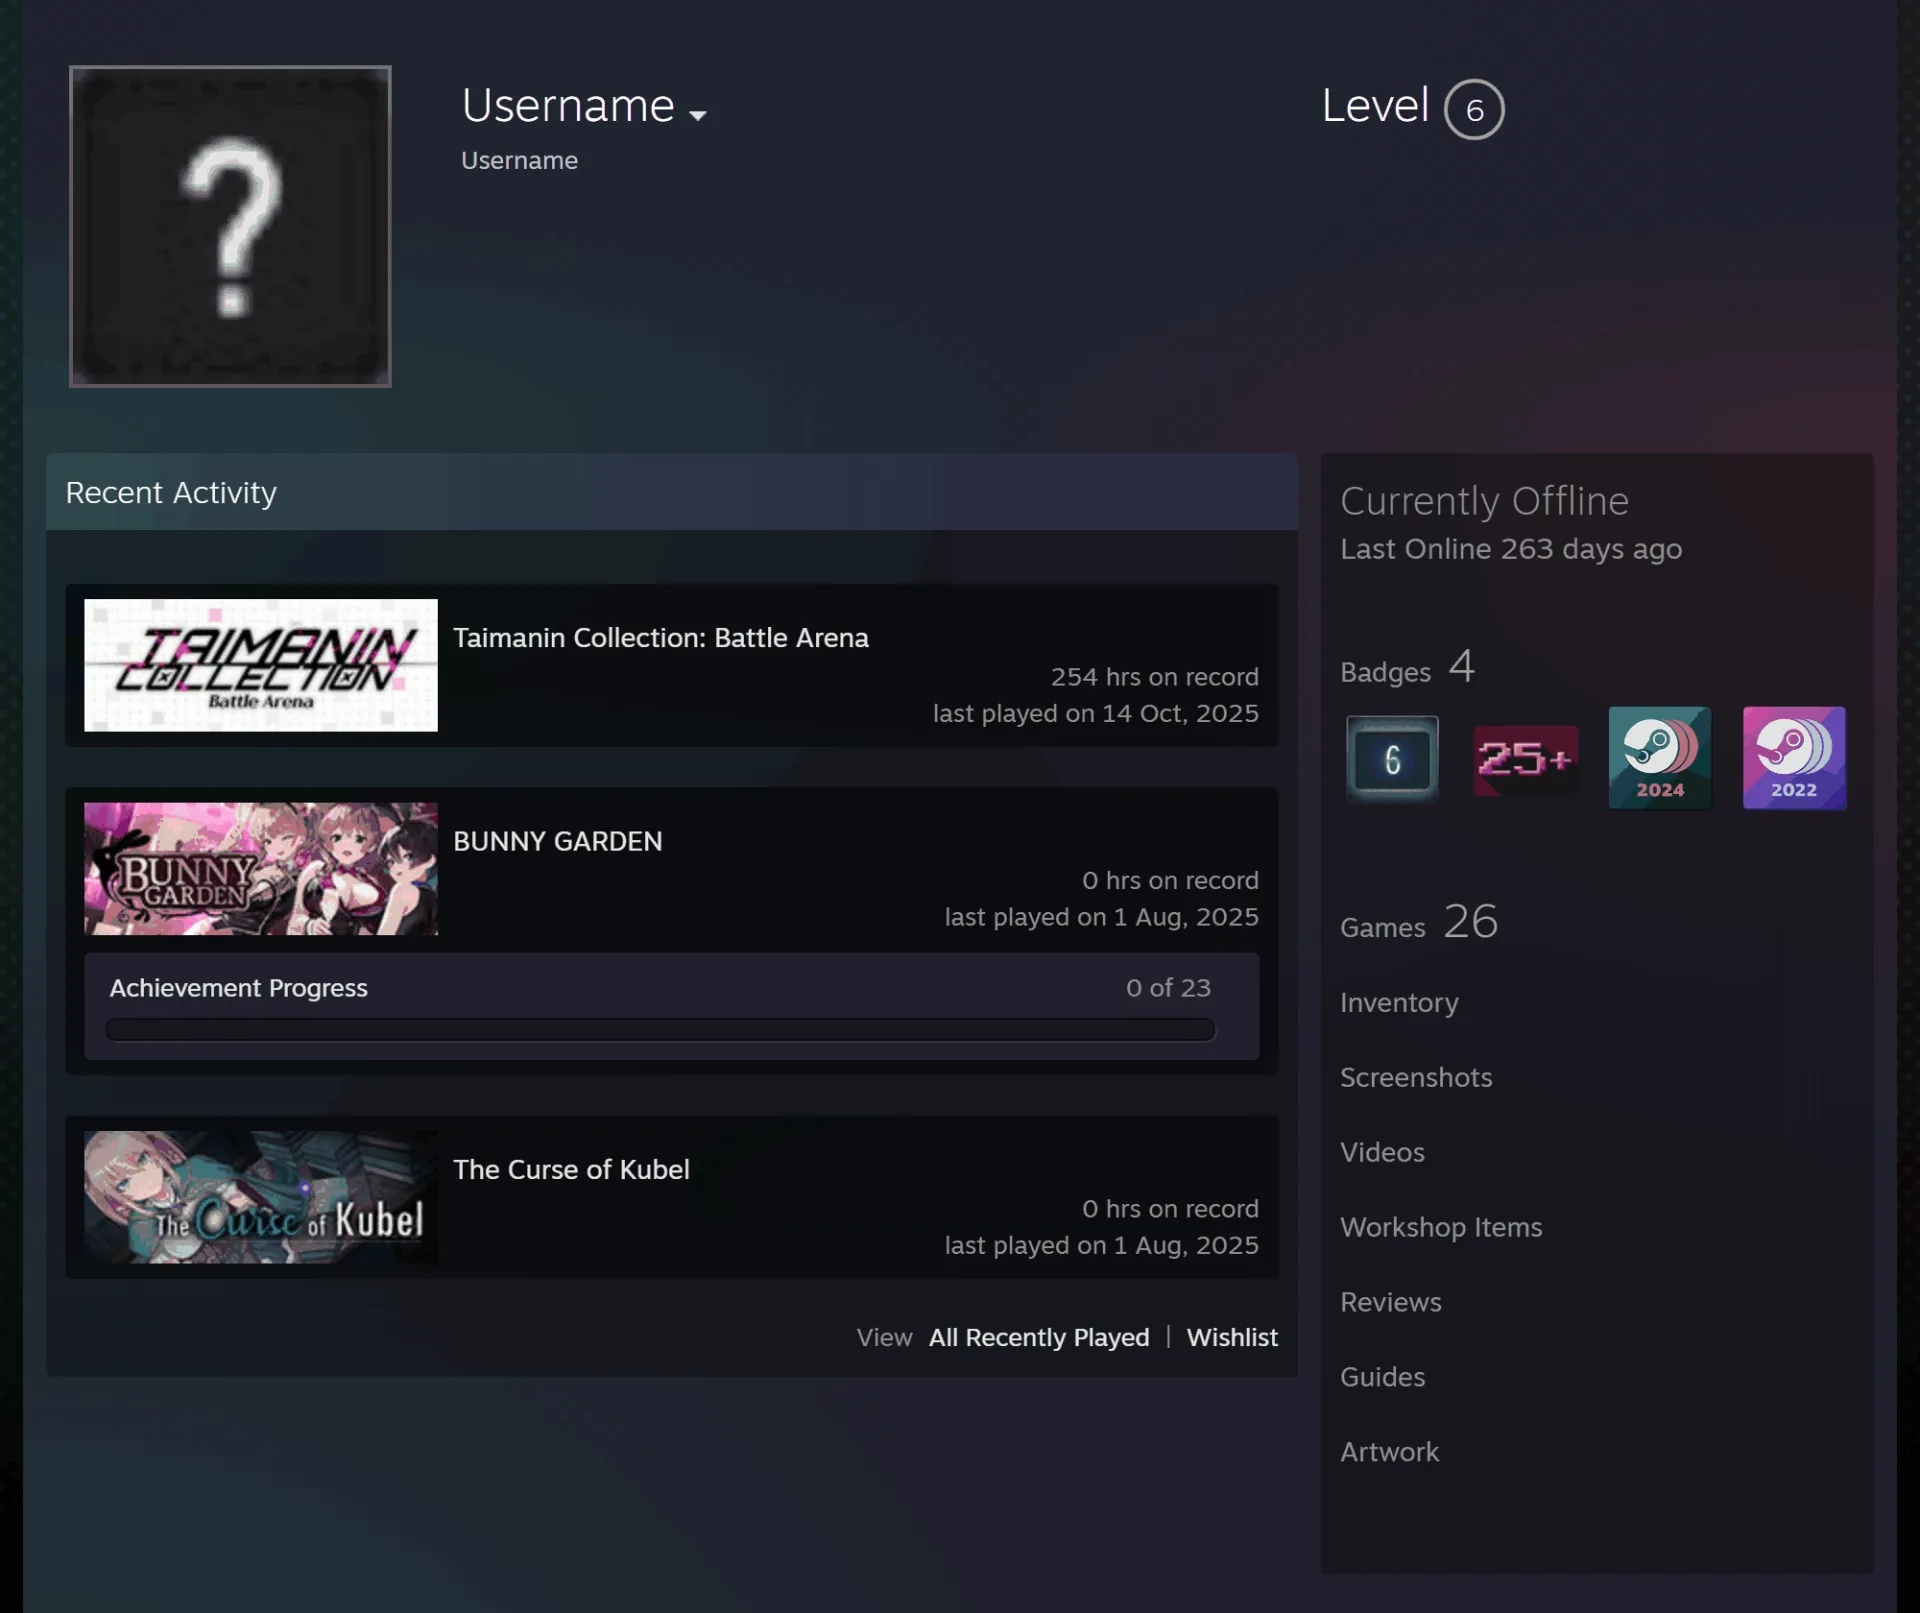The image size is (1920, 1613).
Task: Click the Recent Activity header
Action: click(672, 492)
